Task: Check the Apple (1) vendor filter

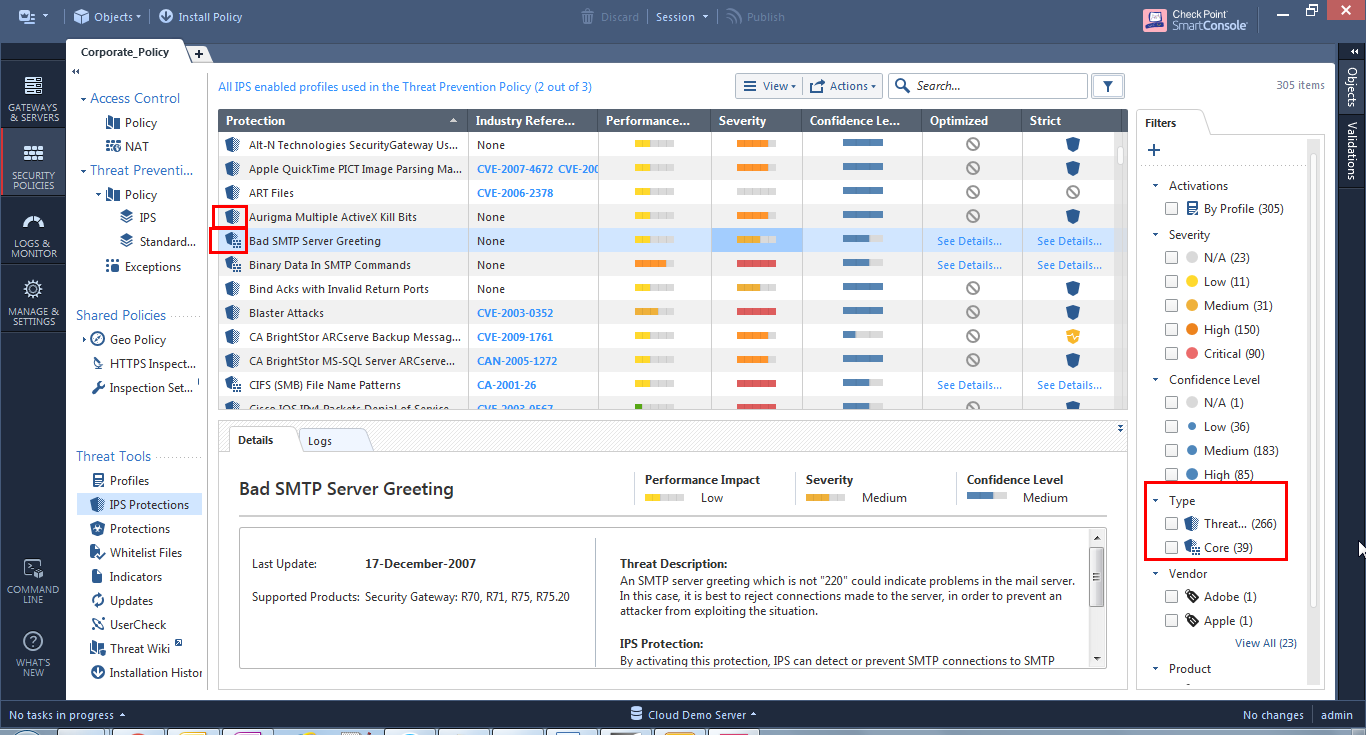Action: (1171, 621)
